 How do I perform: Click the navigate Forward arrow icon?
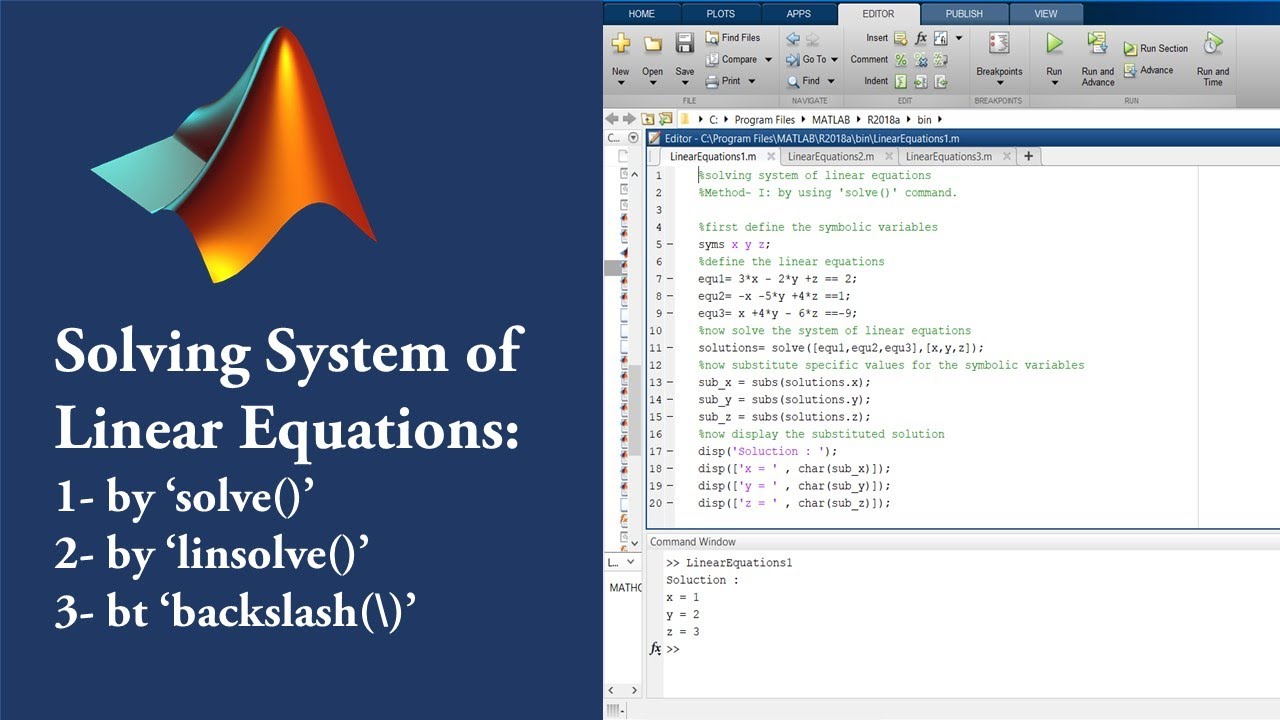click(x=813, y=39)
